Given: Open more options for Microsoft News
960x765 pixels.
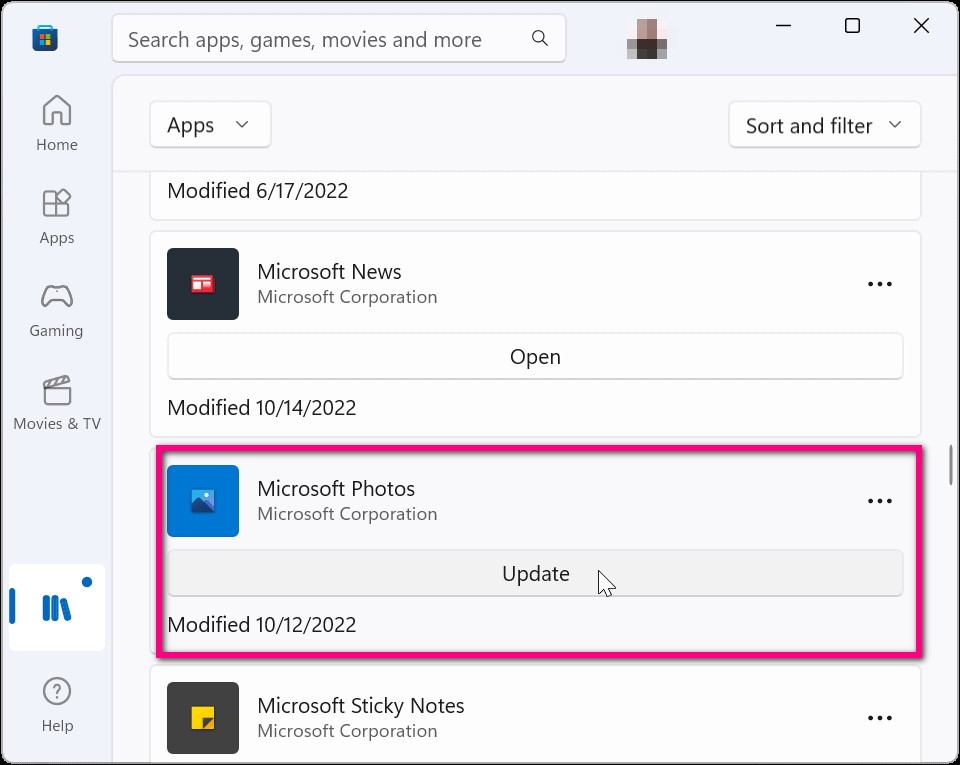Looking at the screenshot, I should pos(879,284).
